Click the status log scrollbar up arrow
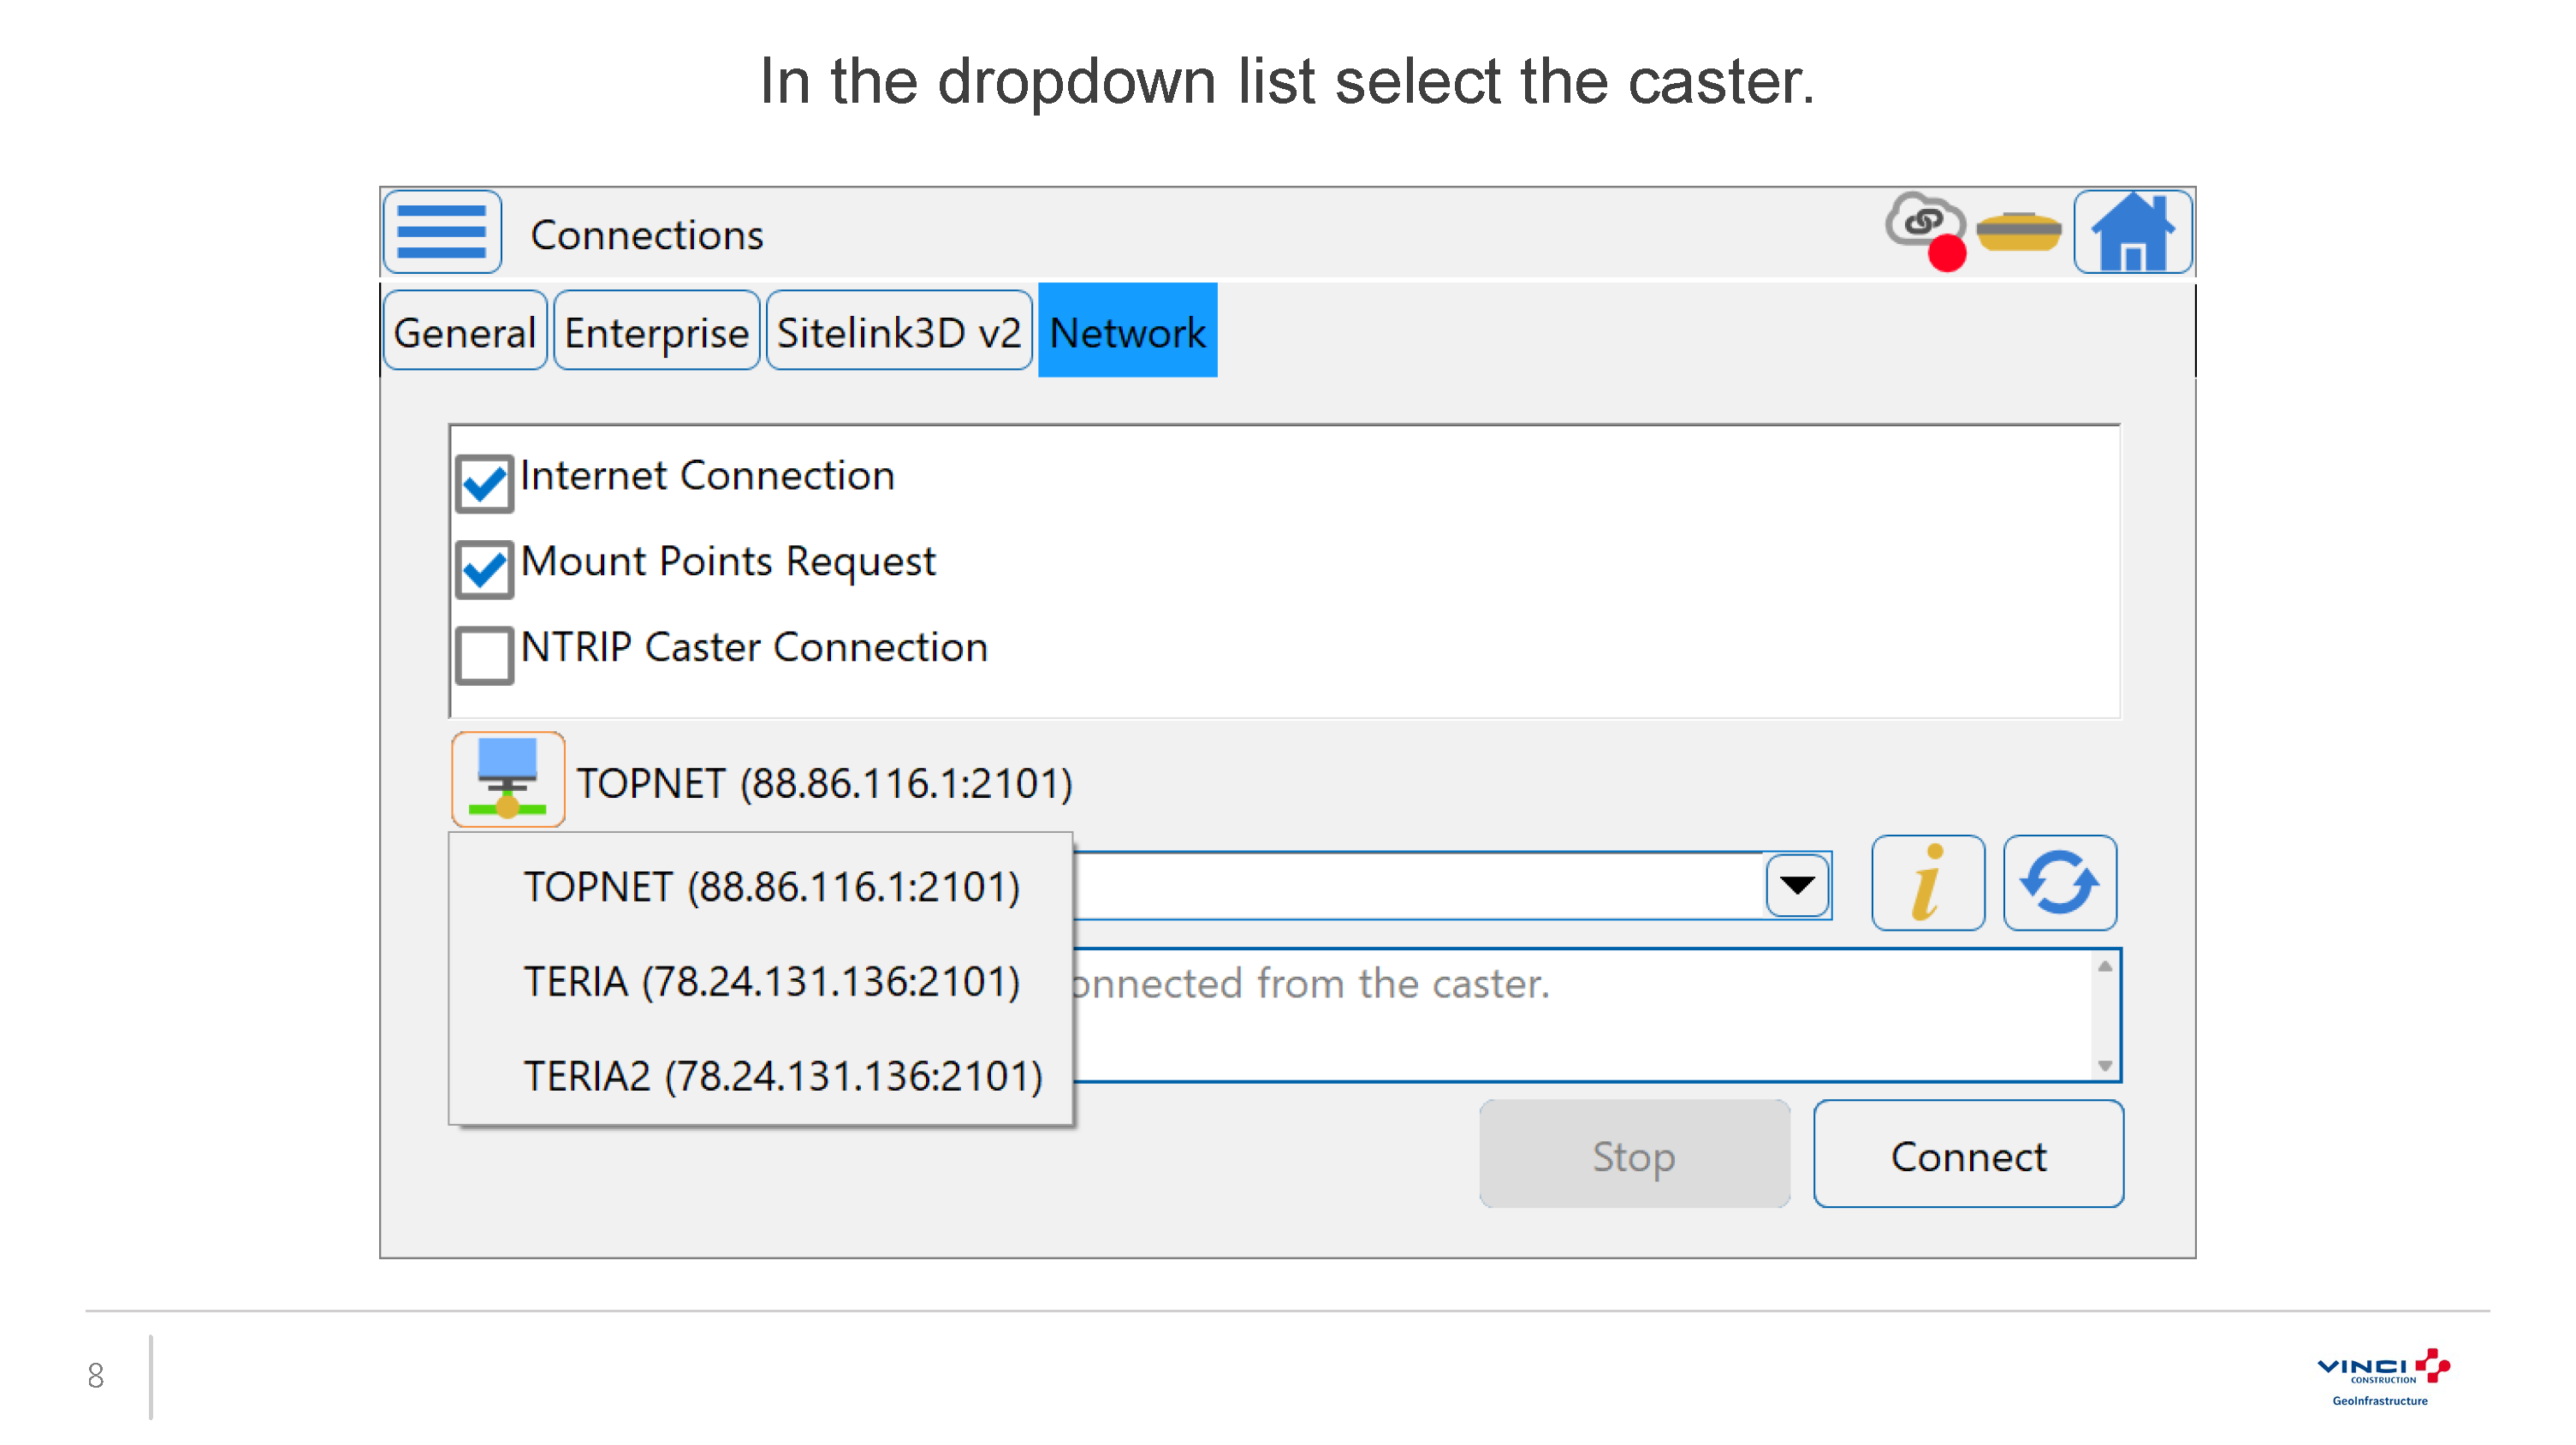Viewport: 2576px width, 1445px height. (2104, 966)
